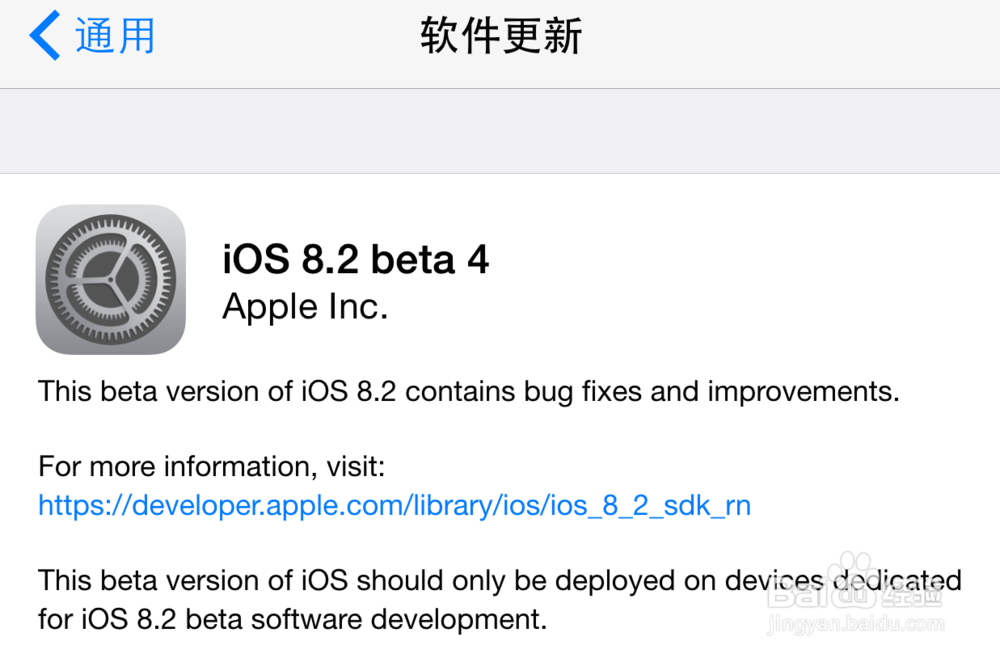Image resolution: width=1000 pixels, height=658 pixels.
Task: Tap the gray spacer band below header
Action: pos(500,131)
